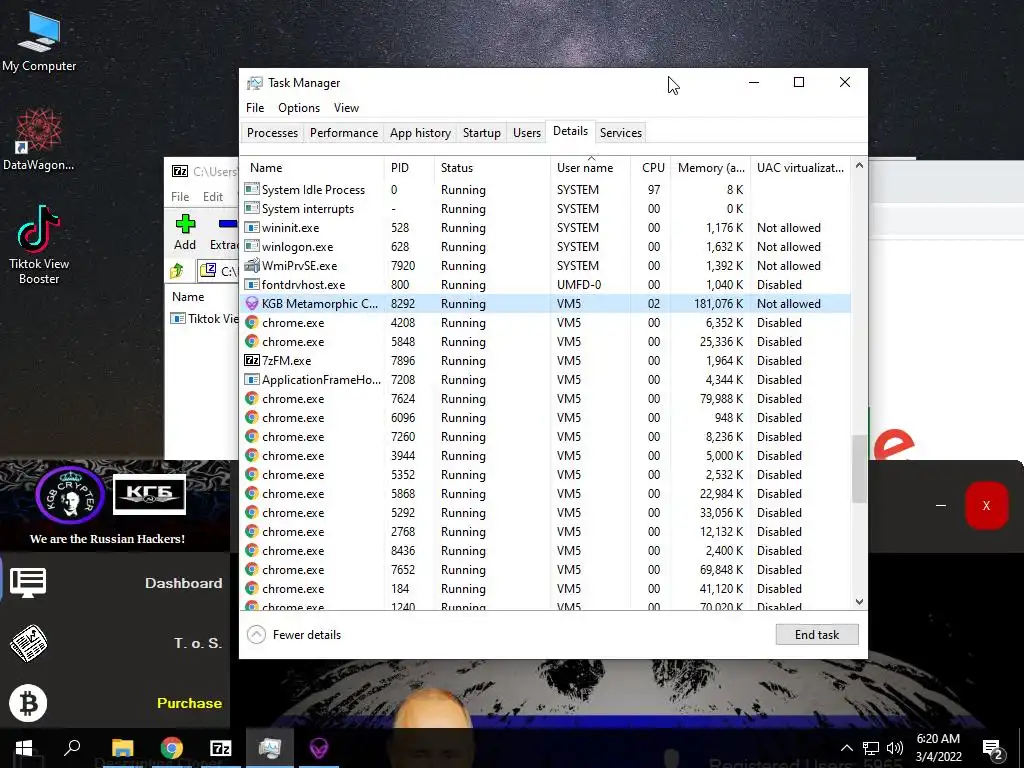Click the Task Manager scrollbar thumb
The height and width of the screenshot is (768, 1024).
(859, 469)
